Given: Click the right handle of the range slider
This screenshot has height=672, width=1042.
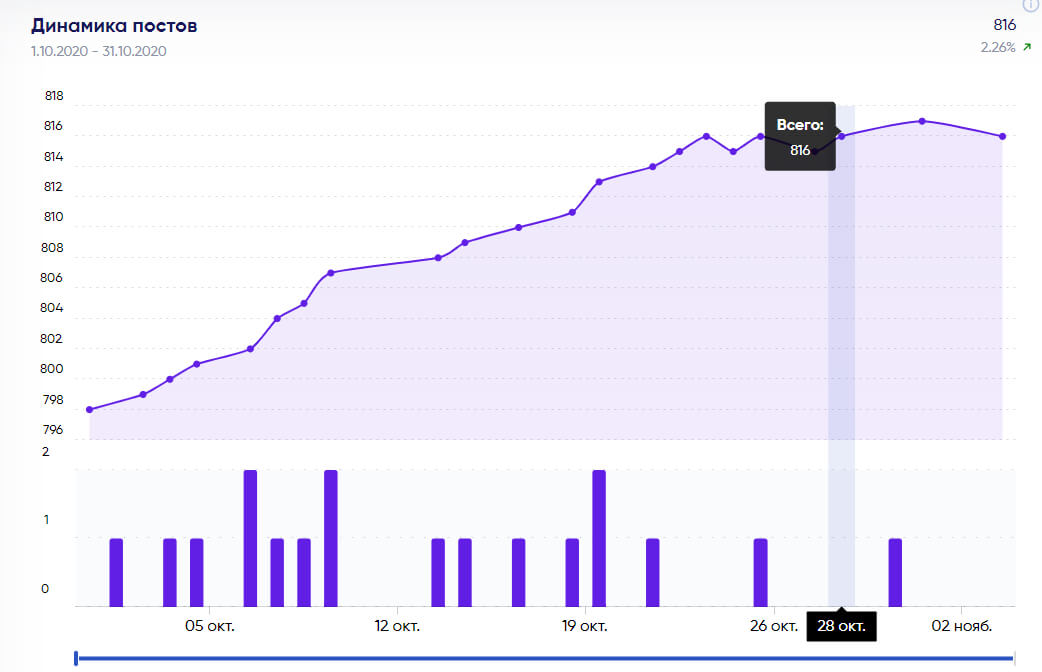Looking at the screenshot, I should pos(1014,657).
